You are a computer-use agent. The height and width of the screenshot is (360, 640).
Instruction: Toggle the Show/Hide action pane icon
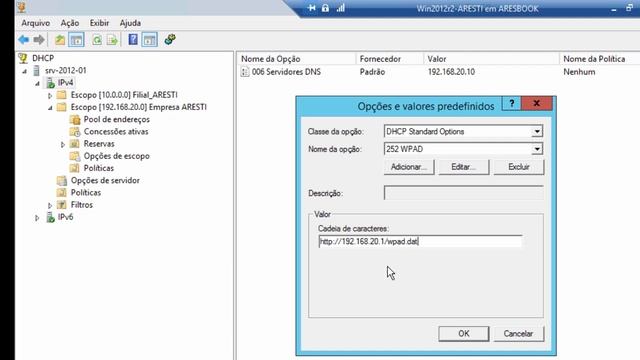[x=150, y=40]
